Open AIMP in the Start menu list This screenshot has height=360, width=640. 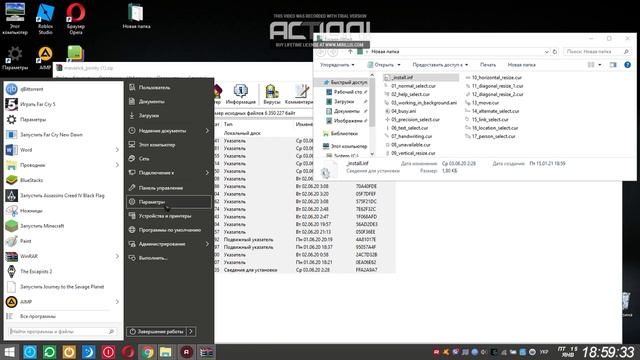(x=63, y=302)
